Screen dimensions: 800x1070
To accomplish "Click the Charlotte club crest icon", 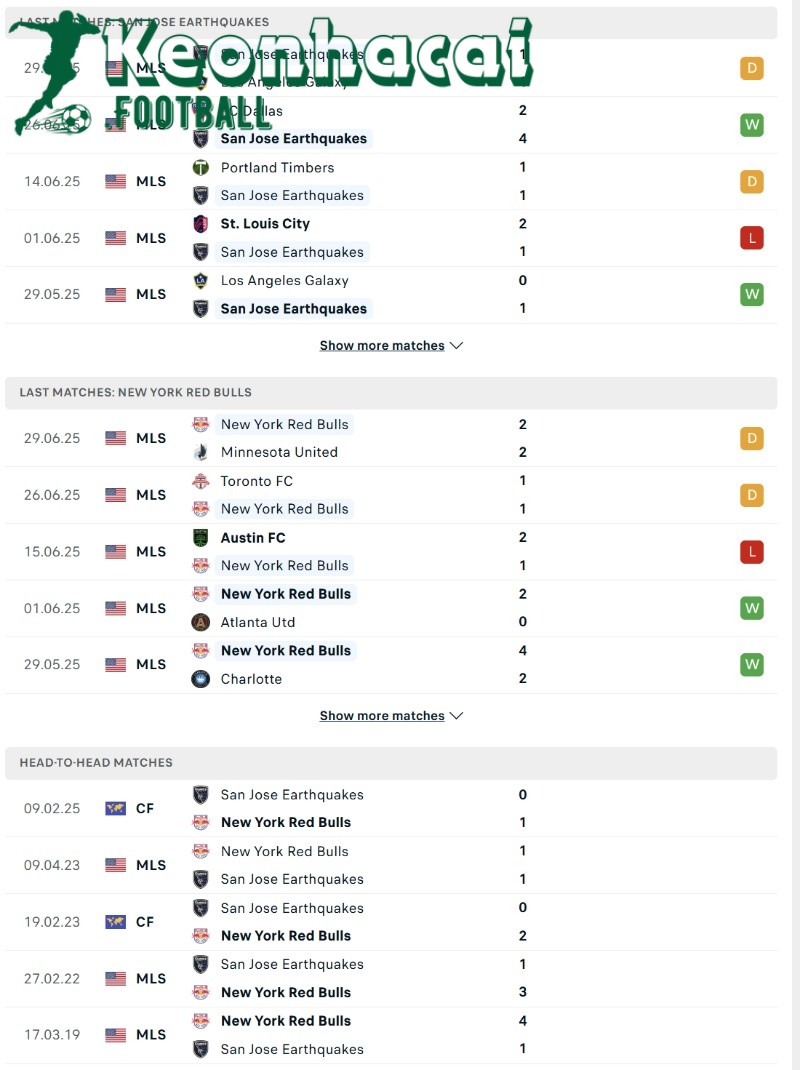I will [x=201, y=678].
